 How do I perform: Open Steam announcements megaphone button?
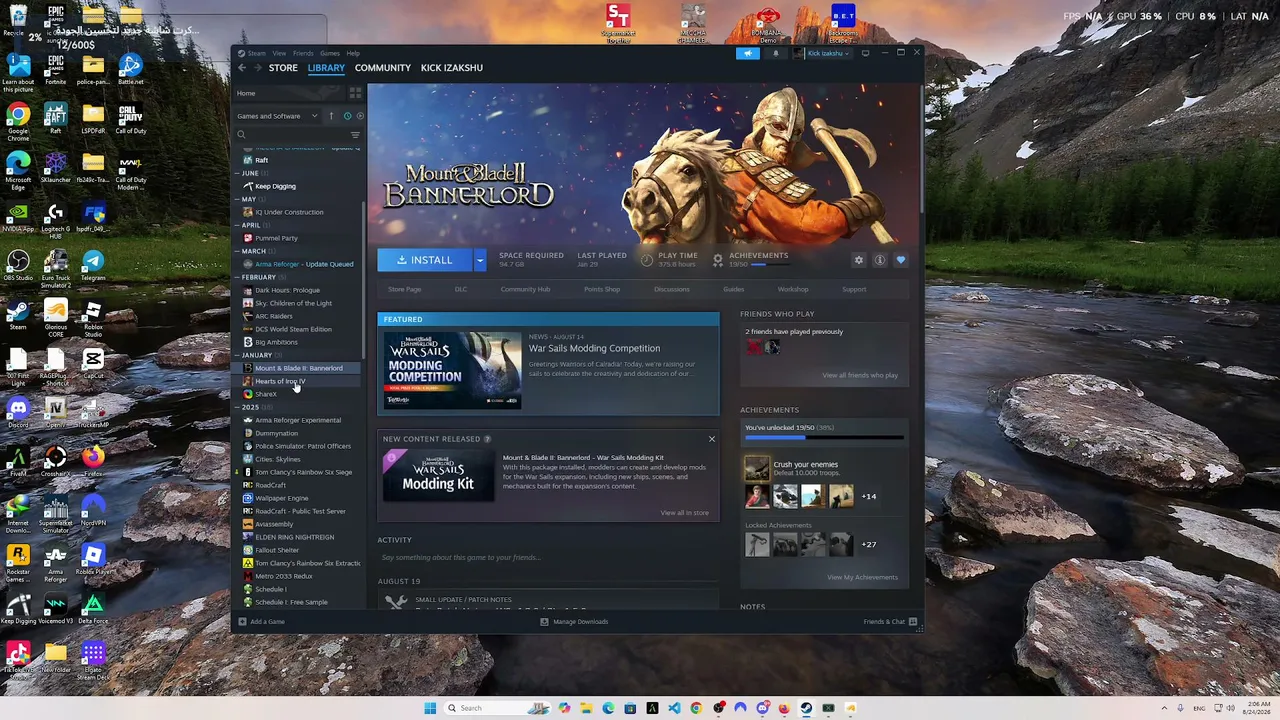pos(748,53)
